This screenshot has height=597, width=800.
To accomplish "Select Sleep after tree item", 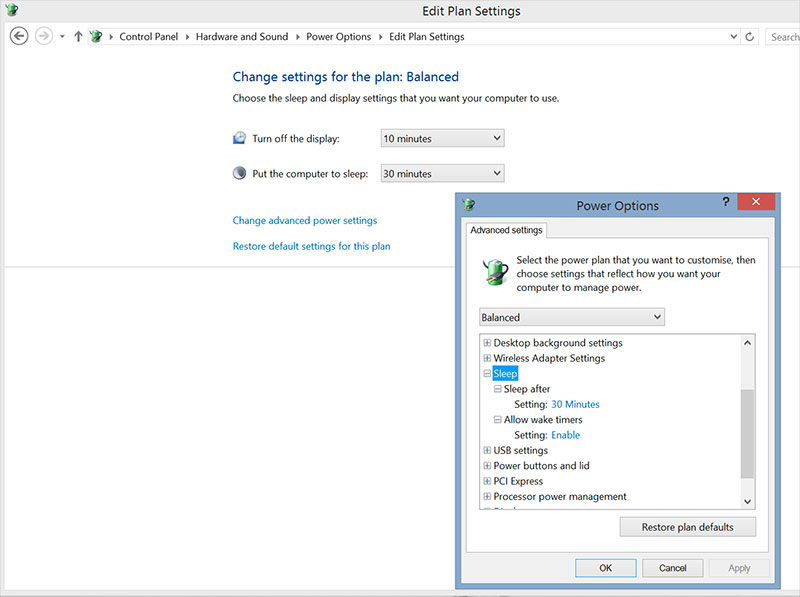I will [x=527, y=389].
